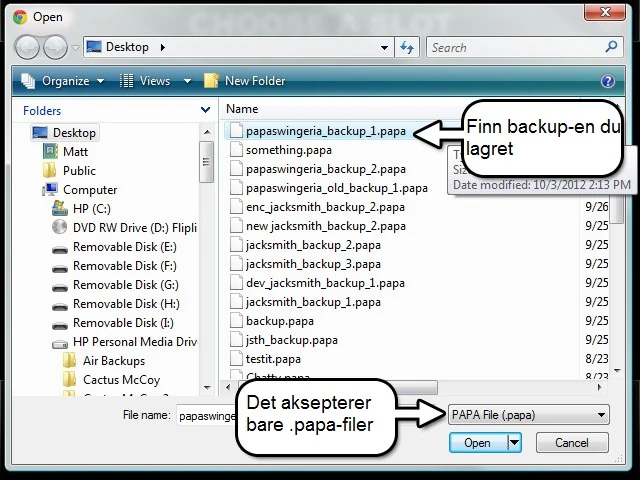Click into the File name input field
The width and height of the screenshot is (640, 480).
click(207, 416)
